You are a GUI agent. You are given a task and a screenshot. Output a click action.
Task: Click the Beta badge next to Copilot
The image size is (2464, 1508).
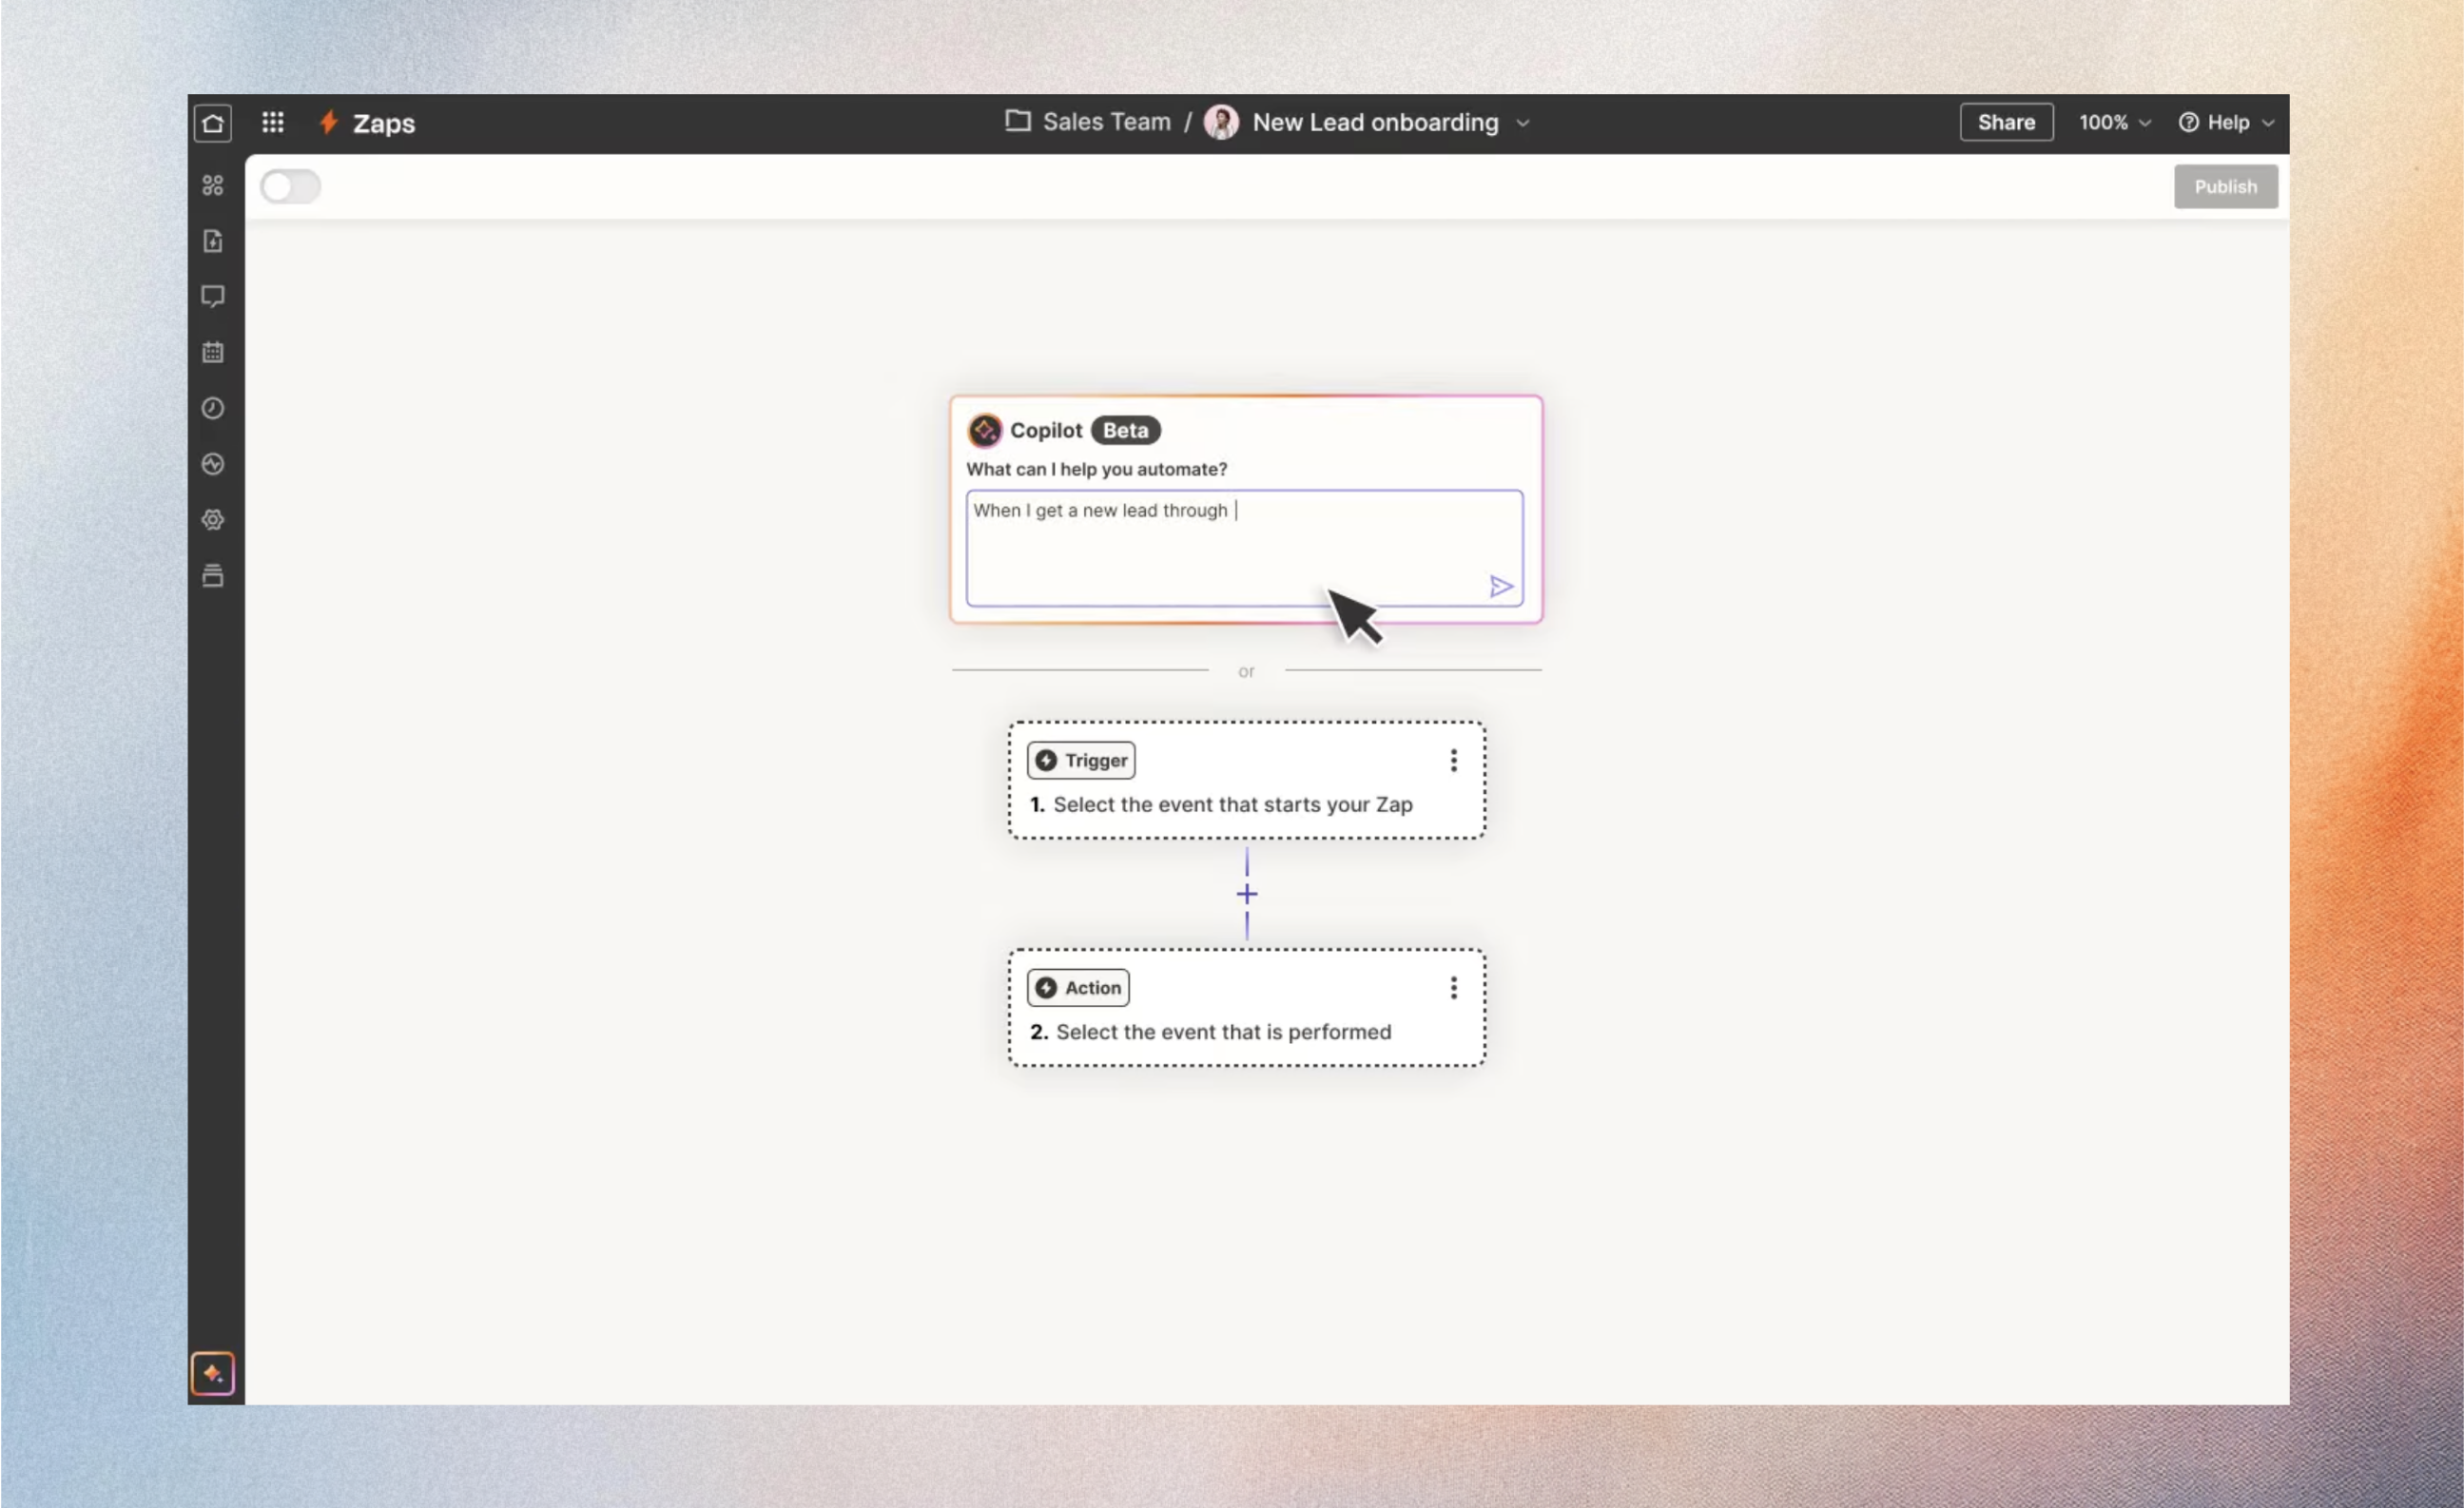(x=1125, y=430)
